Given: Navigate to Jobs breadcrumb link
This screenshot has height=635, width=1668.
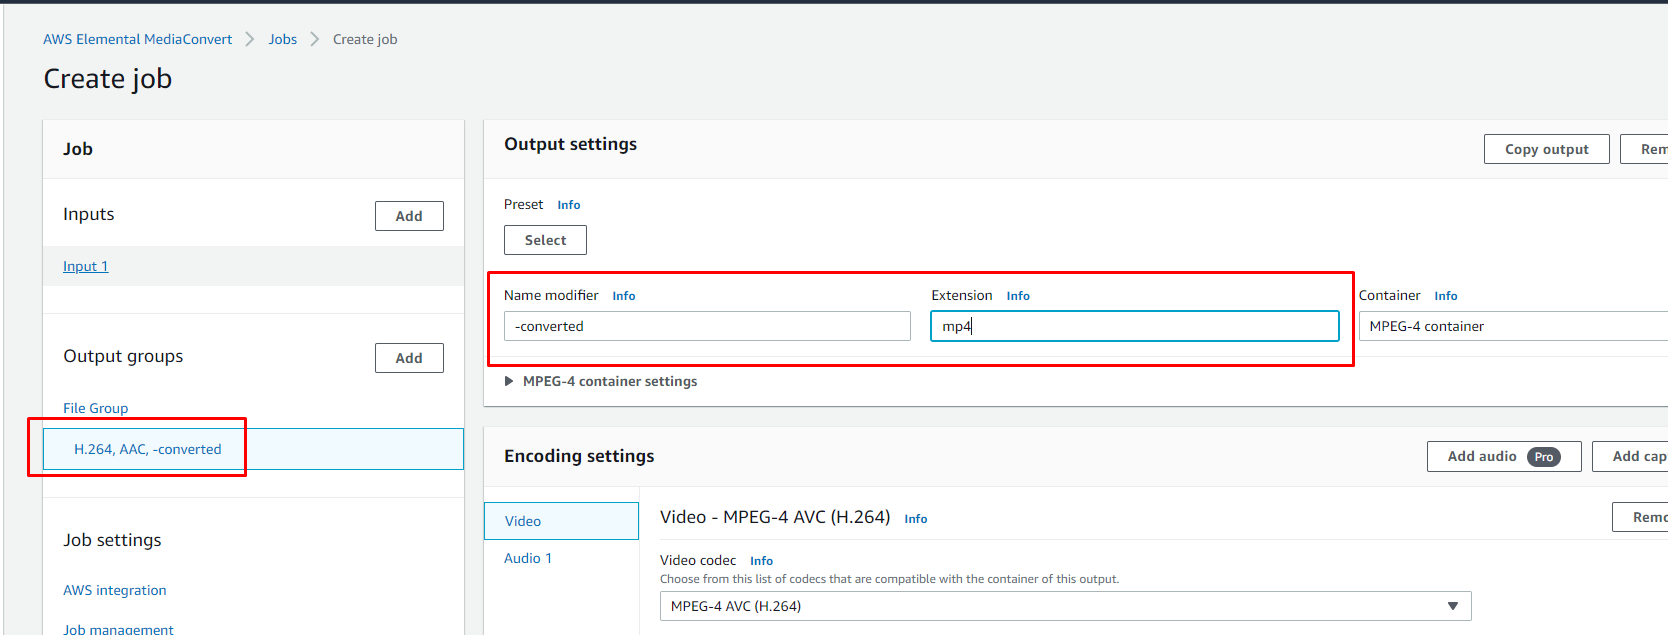Looking at the screenshot, I should (x=282, y=39).
